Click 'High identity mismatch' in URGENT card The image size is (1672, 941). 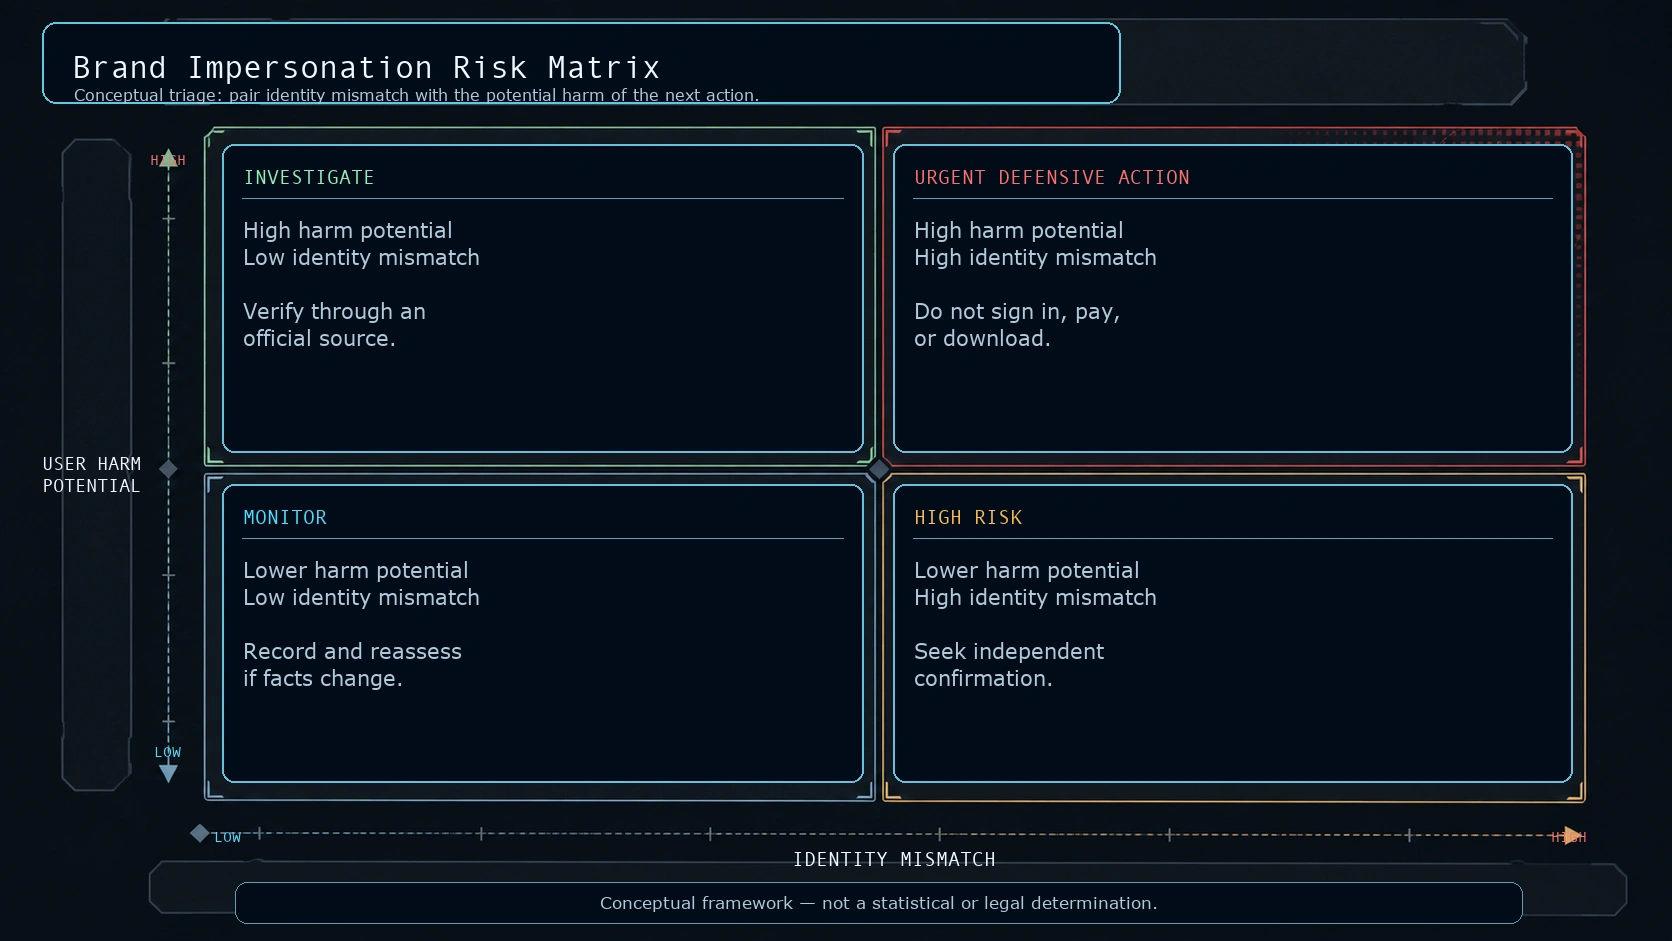click(x=1035, y=258)
